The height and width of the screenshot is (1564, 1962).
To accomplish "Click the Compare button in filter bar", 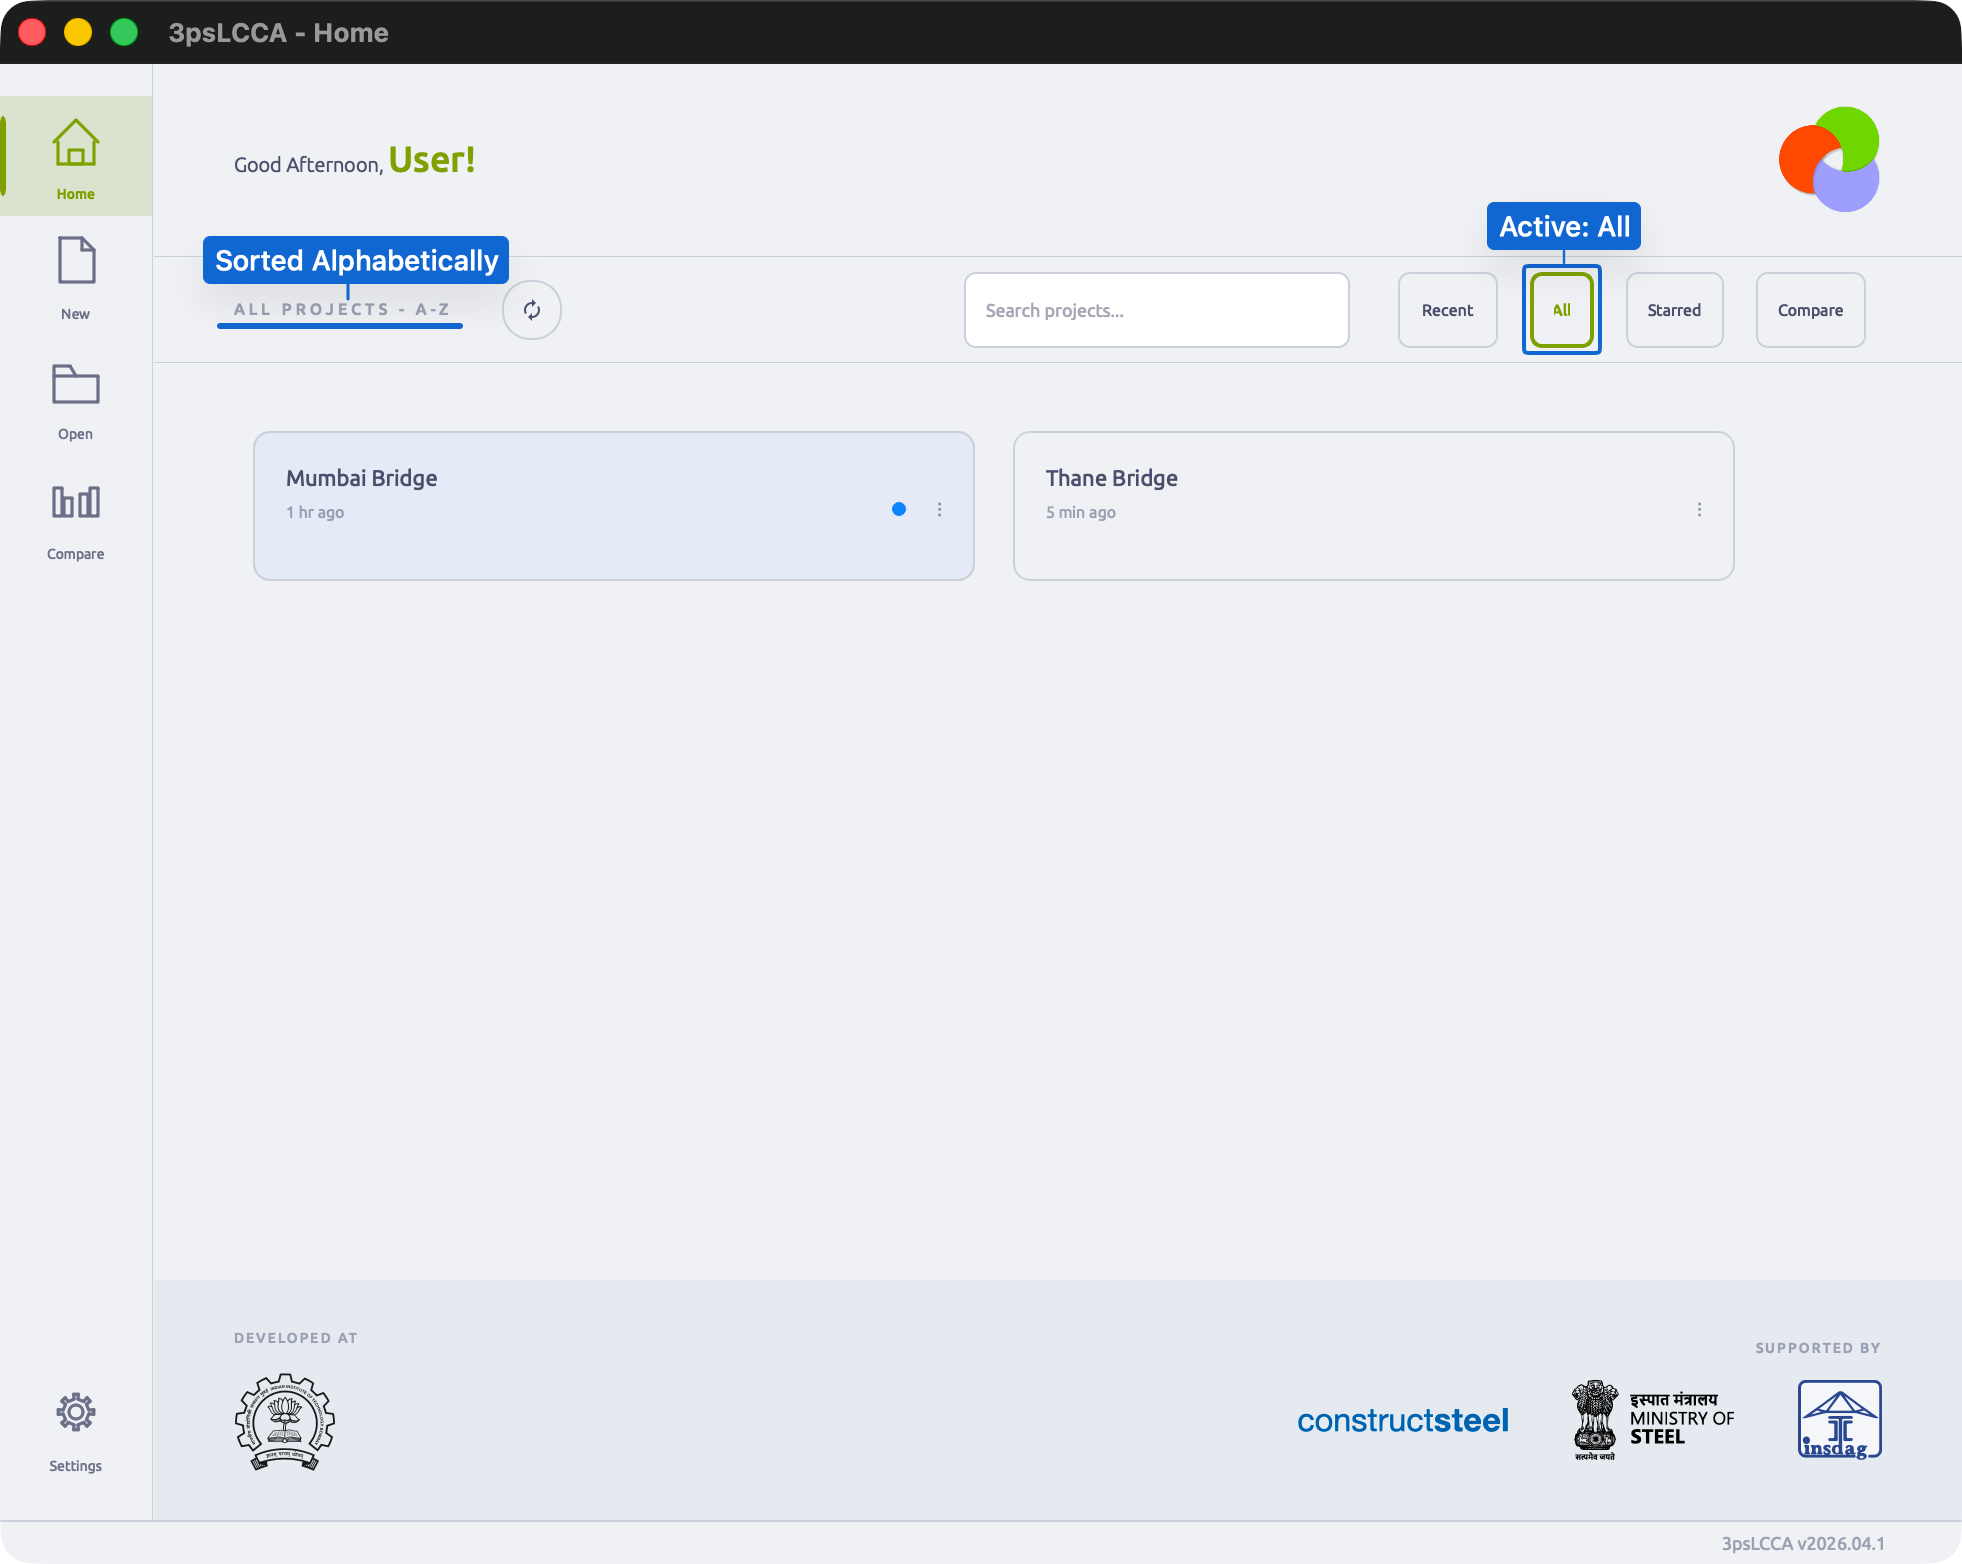I will click(1811, 310).
